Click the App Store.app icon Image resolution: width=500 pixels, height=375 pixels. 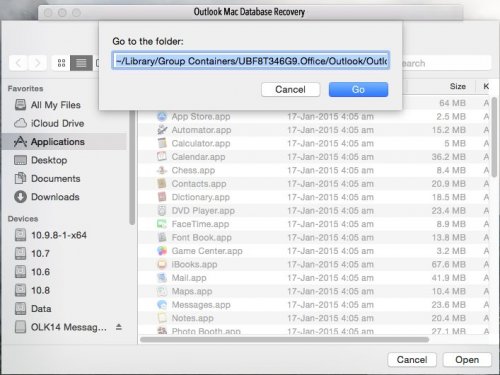coord(162,116)
